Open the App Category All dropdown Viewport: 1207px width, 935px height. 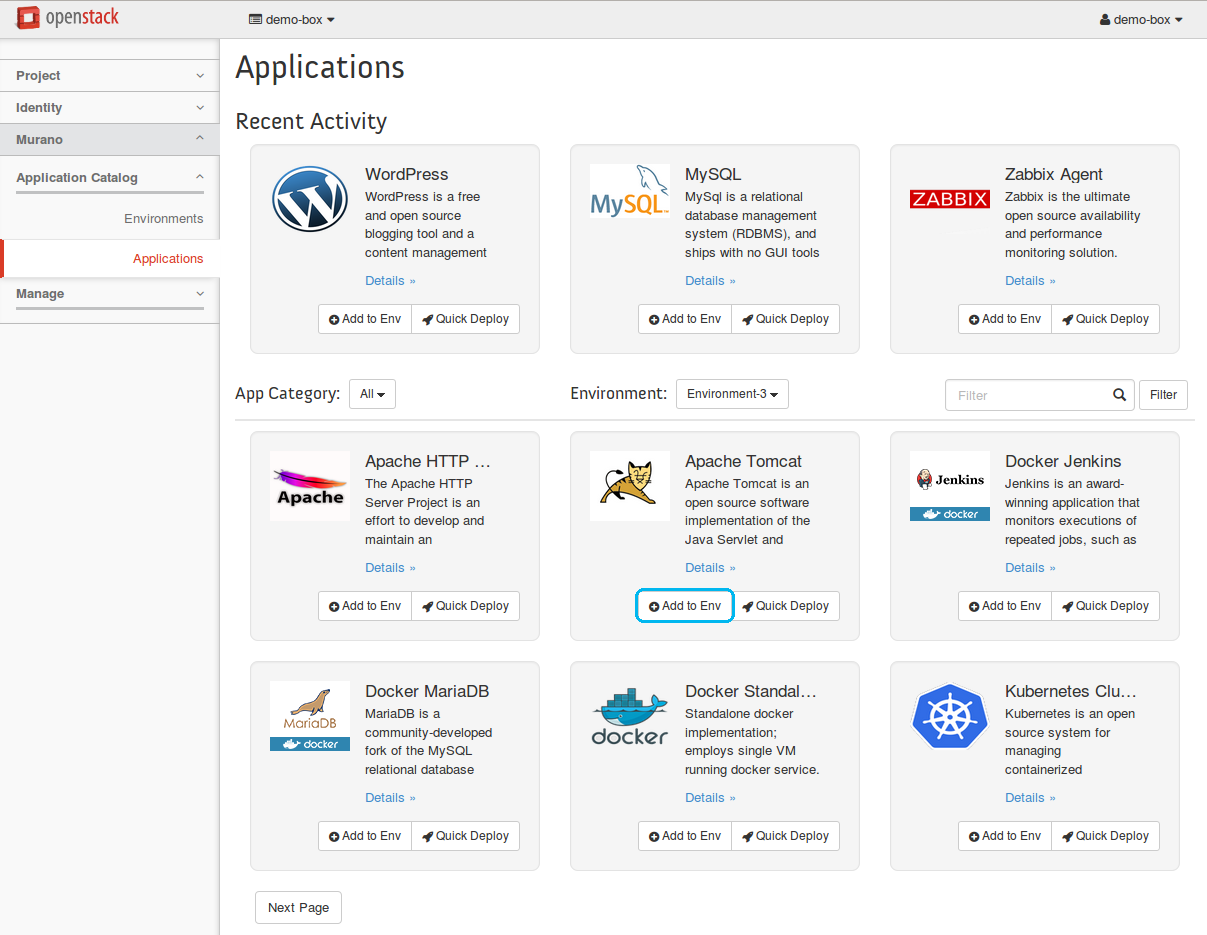[372, 394]
